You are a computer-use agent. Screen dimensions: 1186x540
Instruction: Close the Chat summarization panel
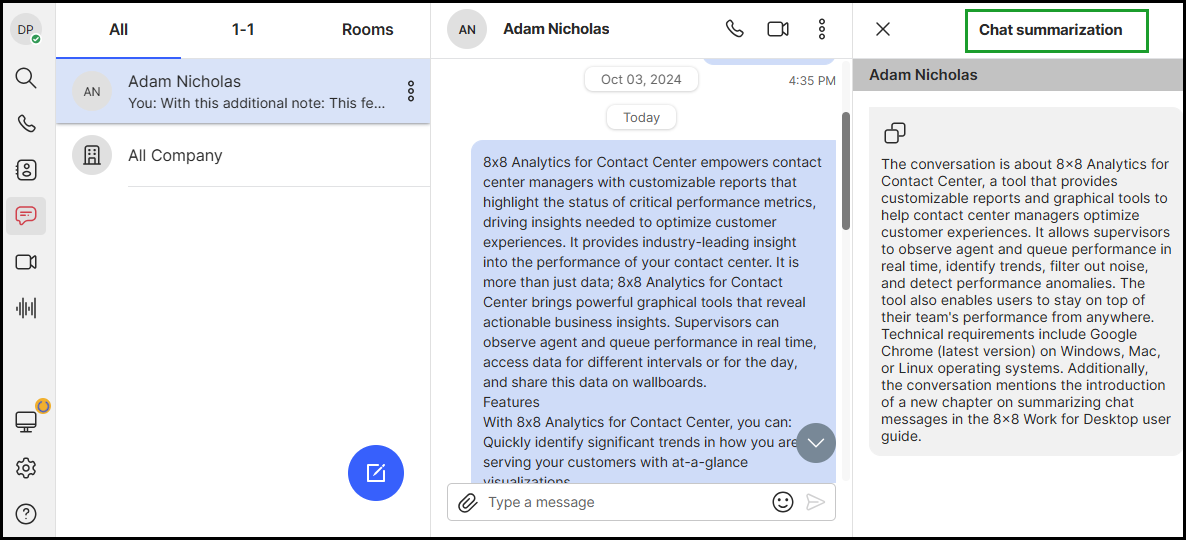pyautogui.click(x=883, y=29)
